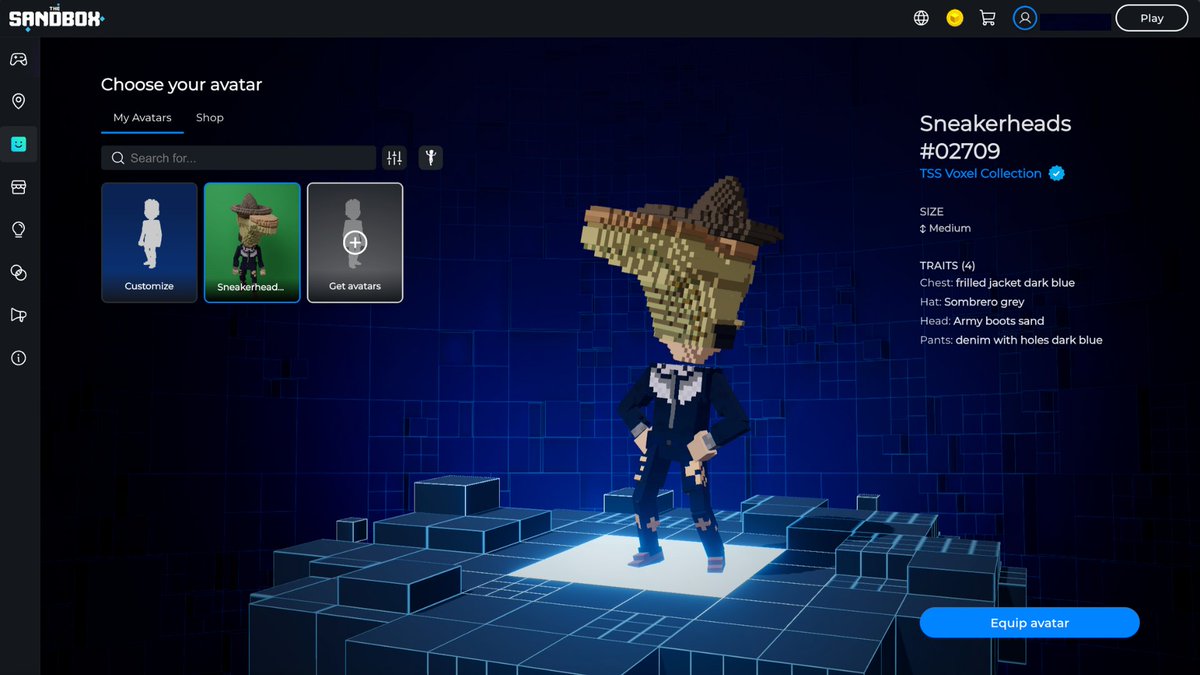Click the Play button
The width and height of the screenshot is (1200, 675).
(1152, 18)
